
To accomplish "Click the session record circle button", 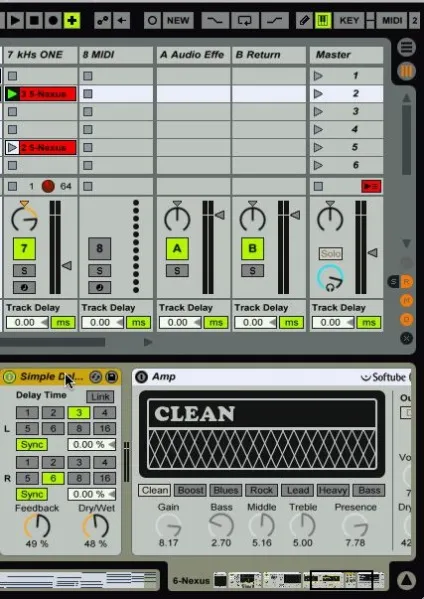I will (x=152, y=20).
